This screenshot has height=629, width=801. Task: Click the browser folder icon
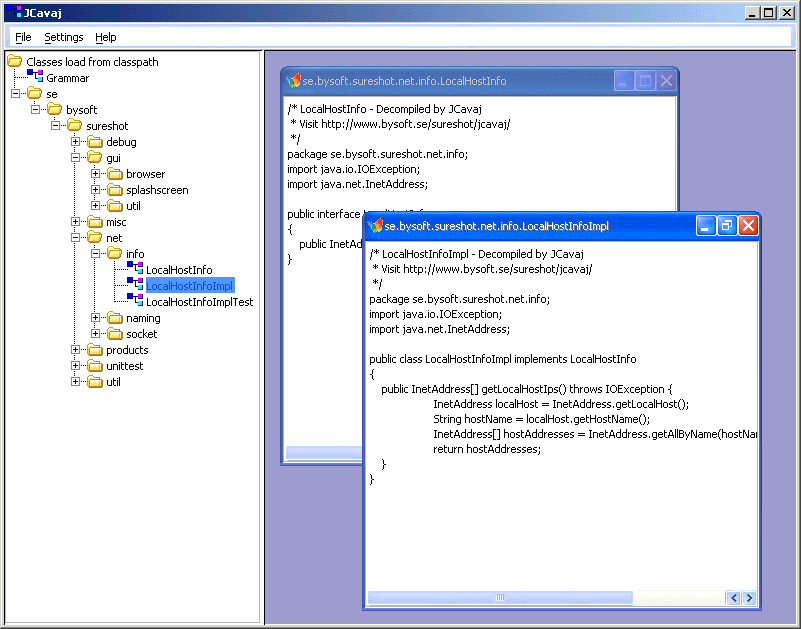[x=115, y=174]
